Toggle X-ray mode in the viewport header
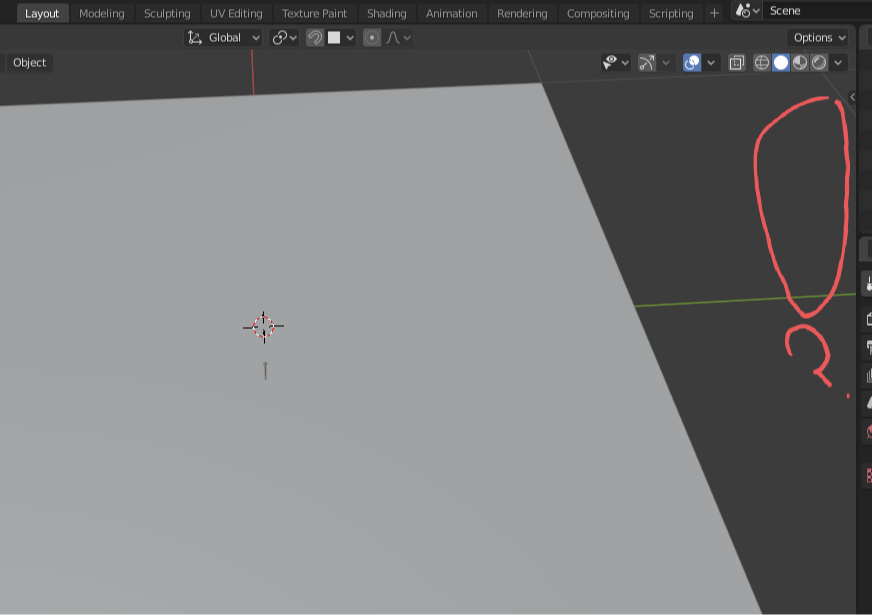Image resolution: width=872 pixels, height=615 pixels. point(736,62)
